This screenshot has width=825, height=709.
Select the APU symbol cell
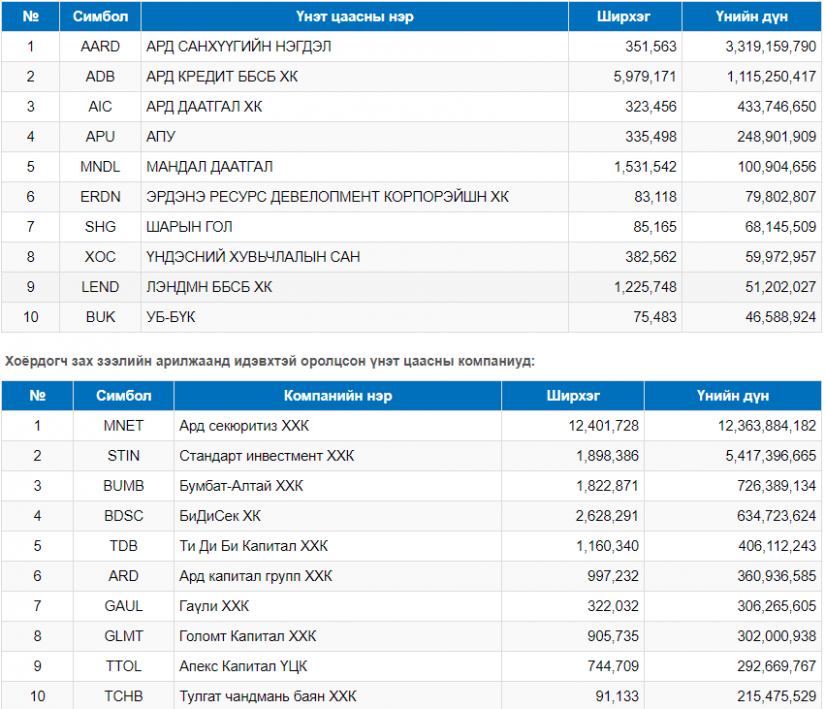(x=100, y=136)
